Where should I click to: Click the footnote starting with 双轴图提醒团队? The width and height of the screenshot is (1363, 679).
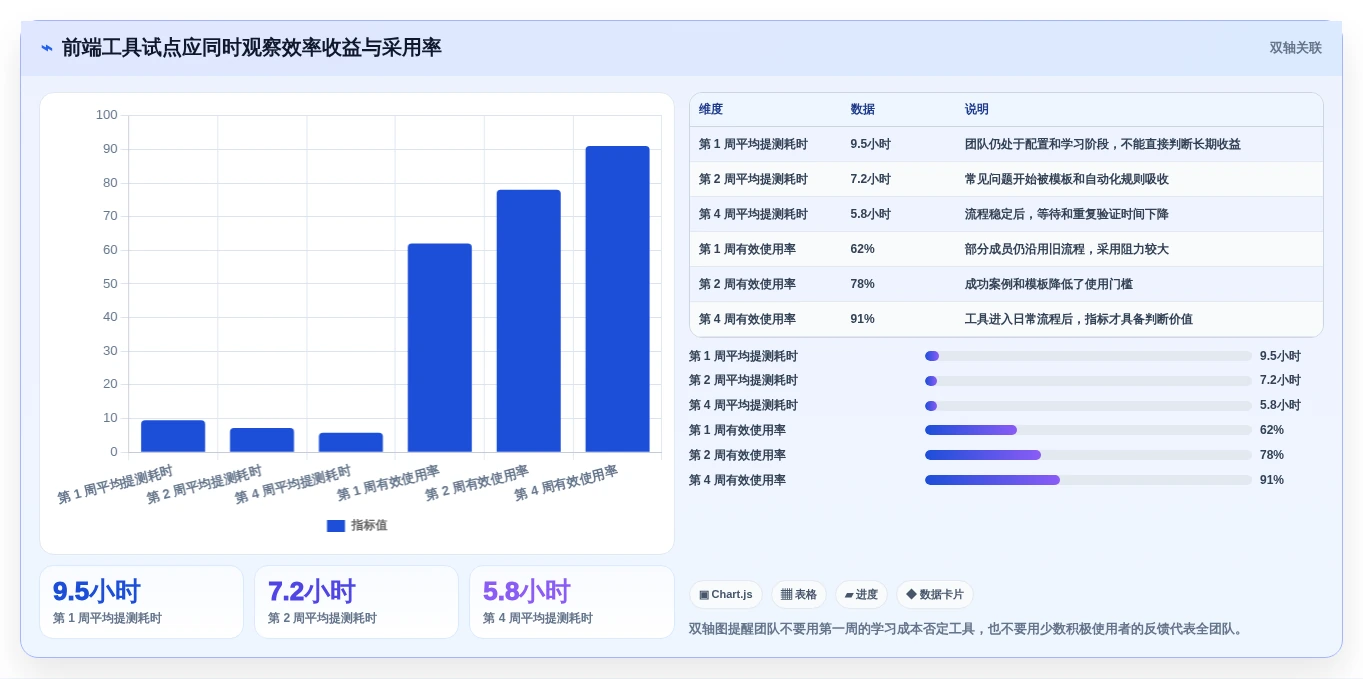(x=968, y=629)
